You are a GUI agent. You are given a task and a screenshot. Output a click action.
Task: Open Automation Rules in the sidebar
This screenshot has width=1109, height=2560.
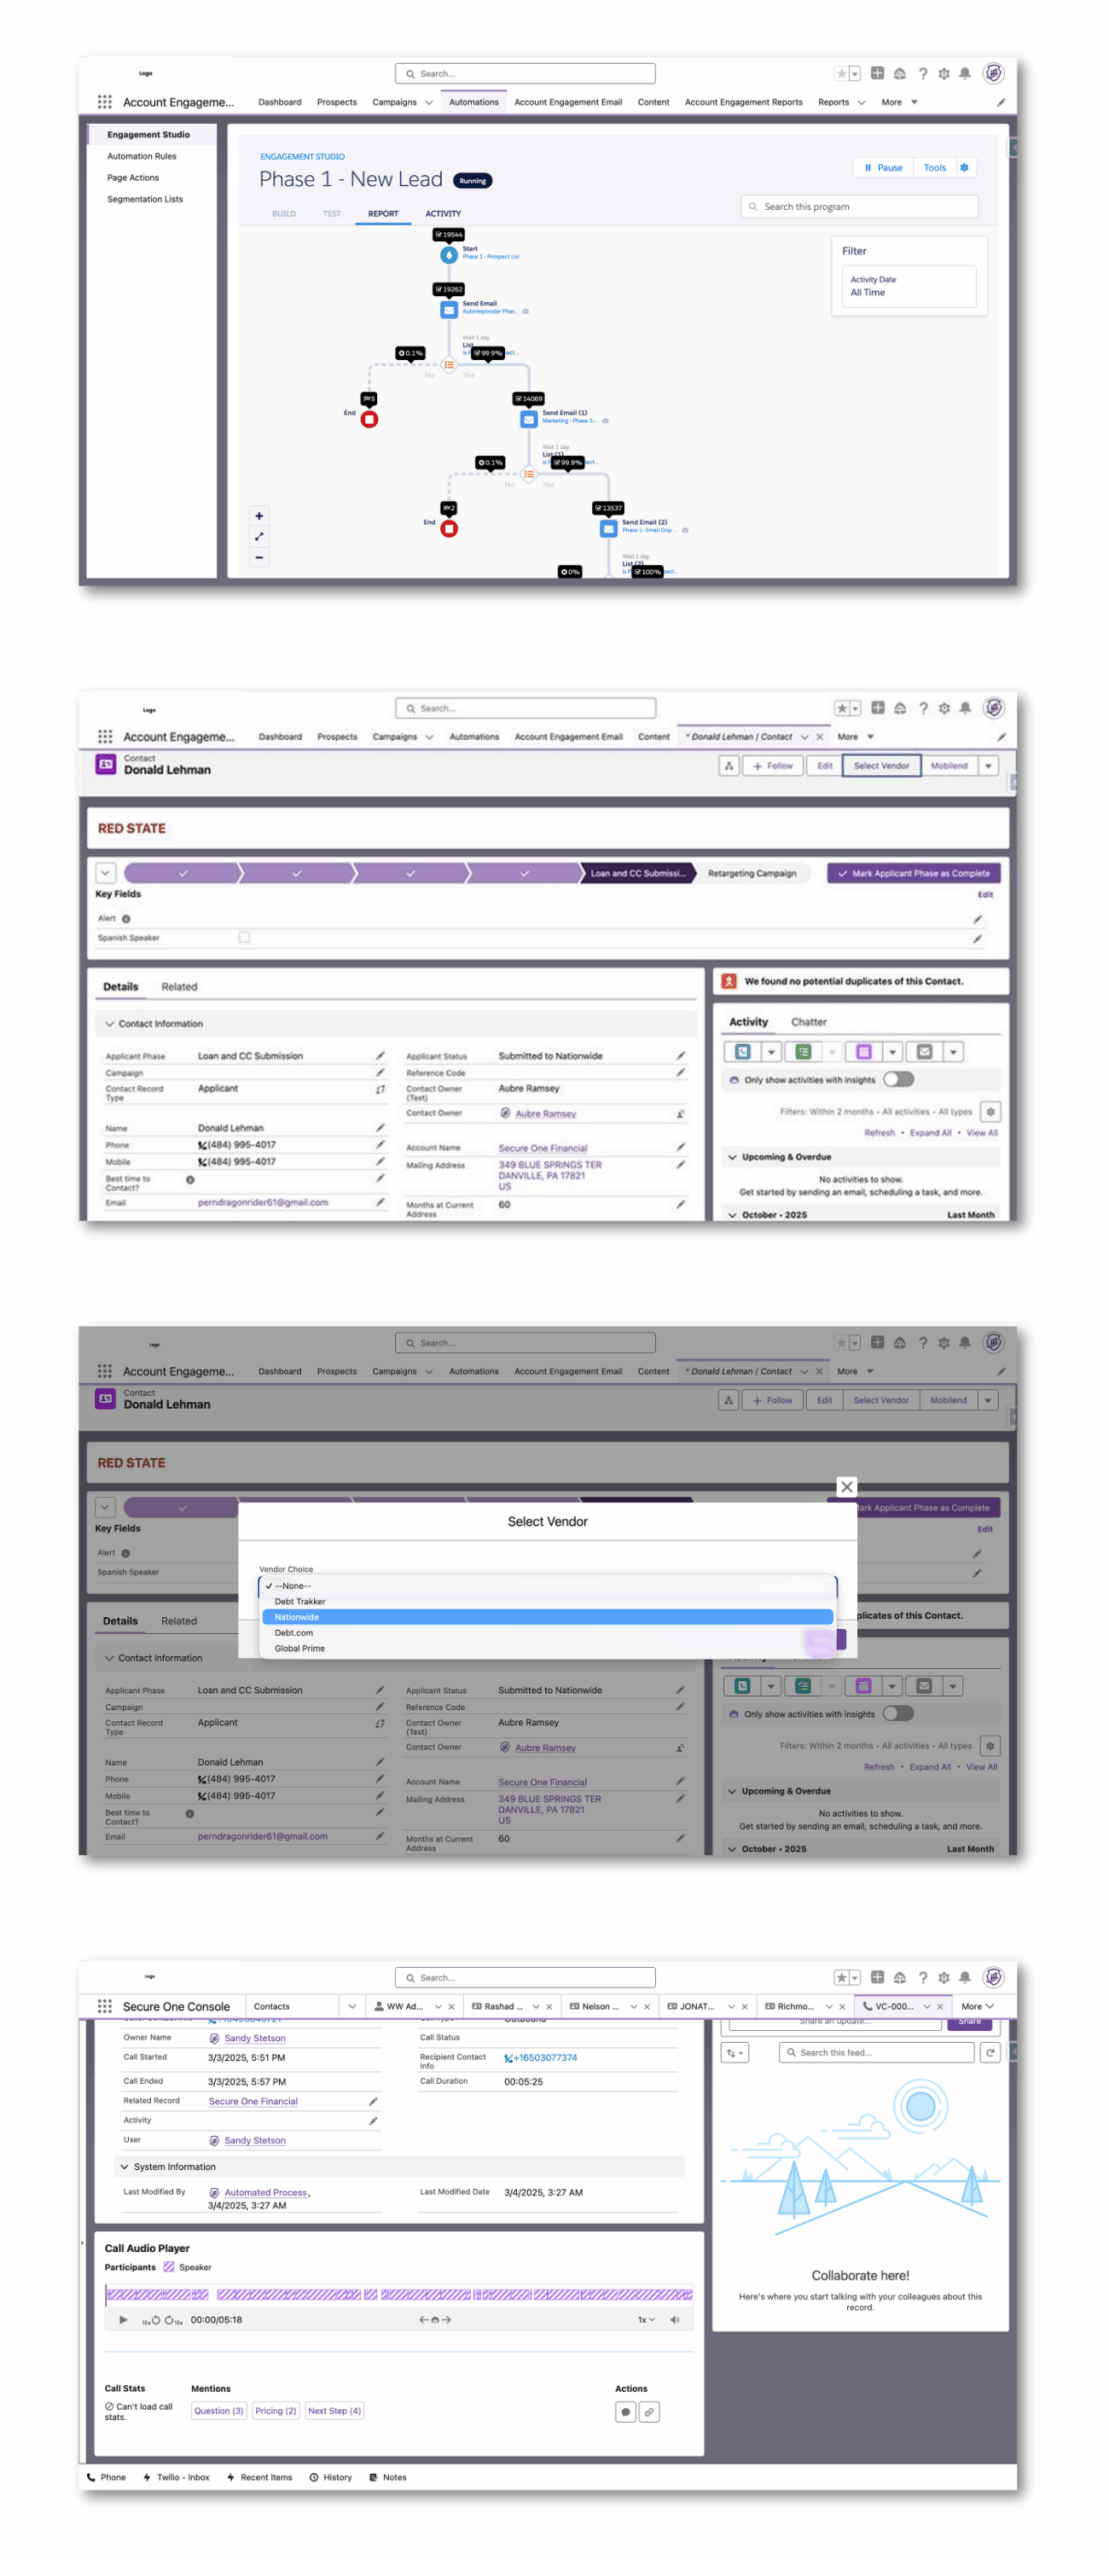click(142, 156)
